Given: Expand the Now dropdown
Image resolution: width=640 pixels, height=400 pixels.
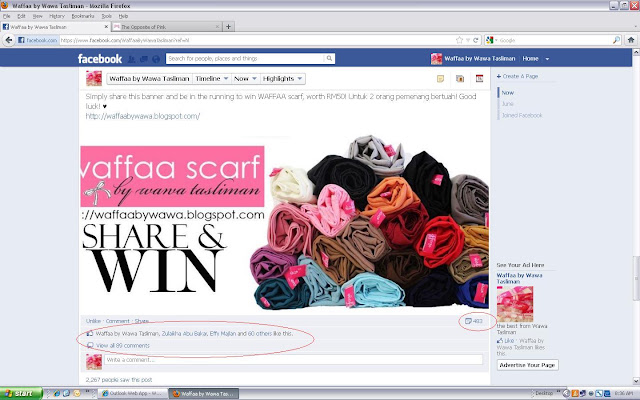Looking at the screenshot, I should (x=245, y=79).
